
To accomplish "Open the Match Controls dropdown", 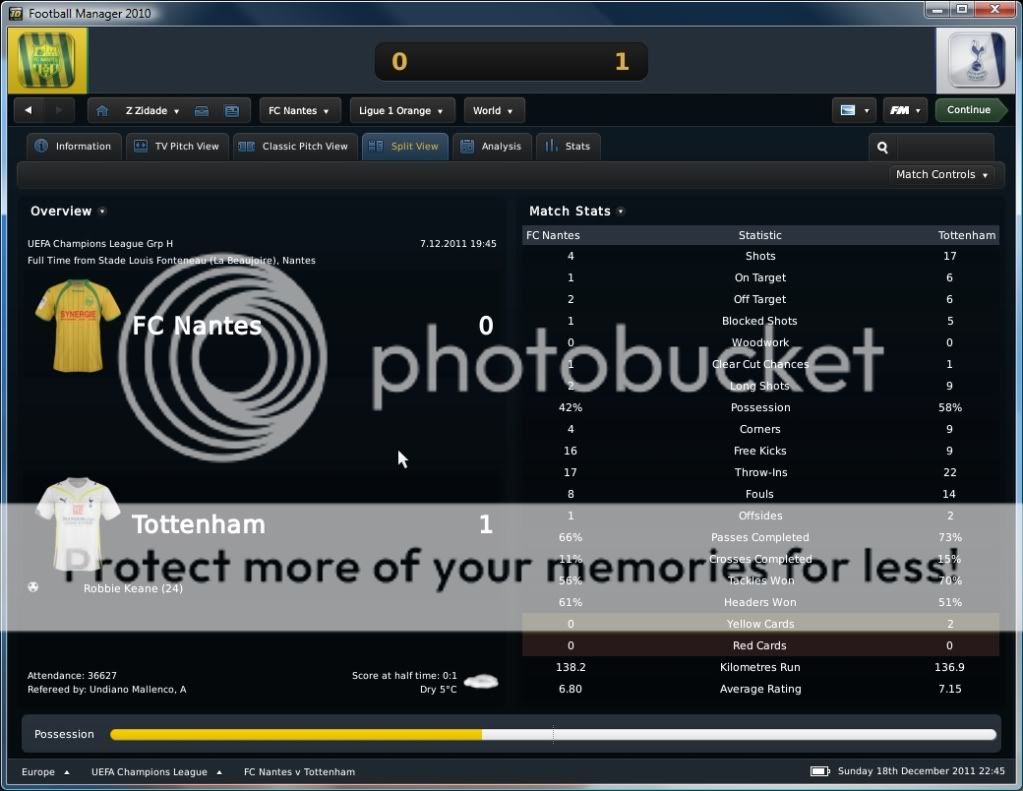I will [x=942, y=175].
